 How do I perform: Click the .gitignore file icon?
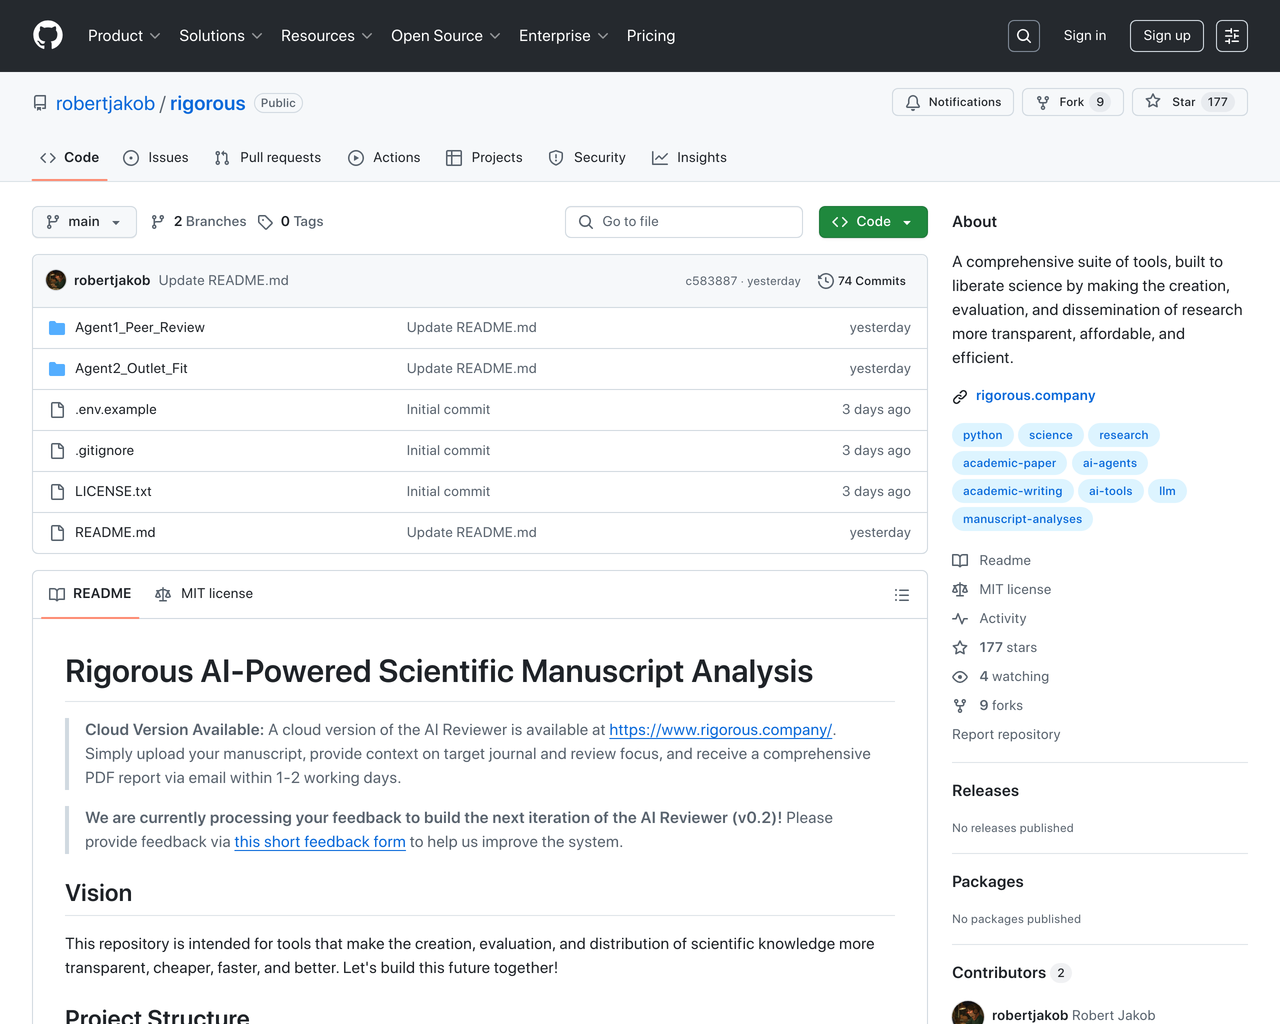[57, 451]
